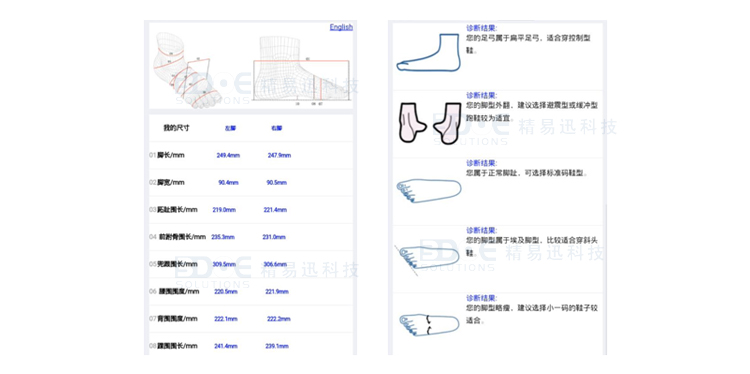Select the 左脚 column header
Screen dimensions: 750x374
230,128
